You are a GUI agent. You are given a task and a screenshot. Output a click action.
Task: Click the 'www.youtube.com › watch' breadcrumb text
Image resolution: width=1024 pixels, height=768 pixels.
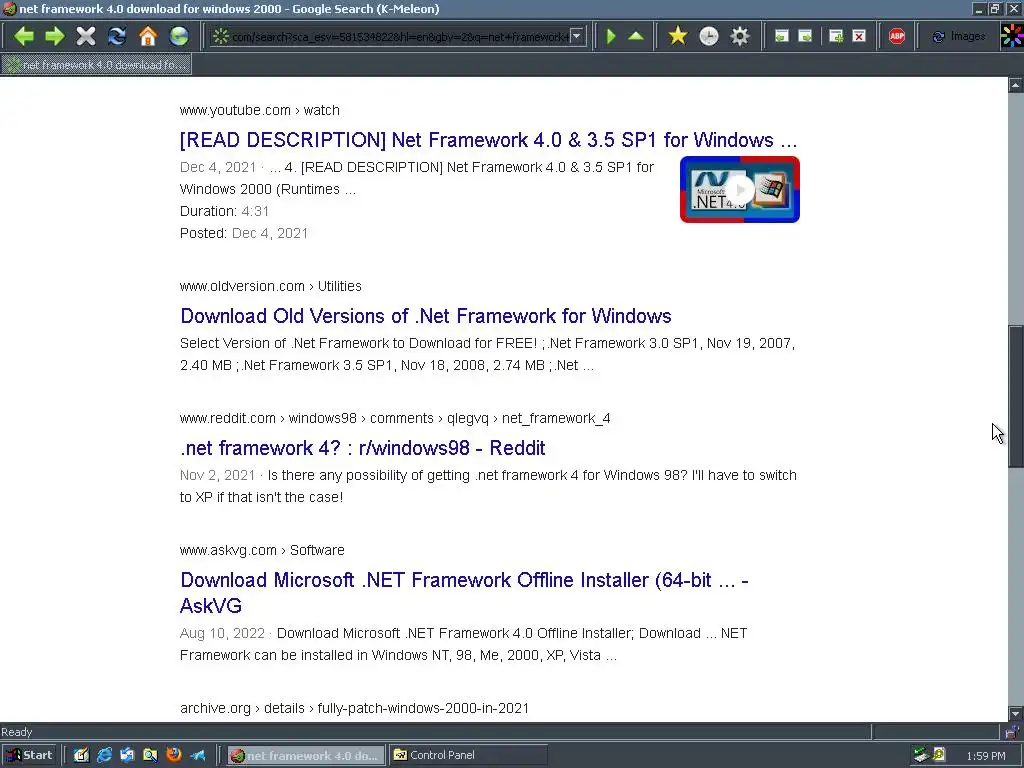[260, 110]
